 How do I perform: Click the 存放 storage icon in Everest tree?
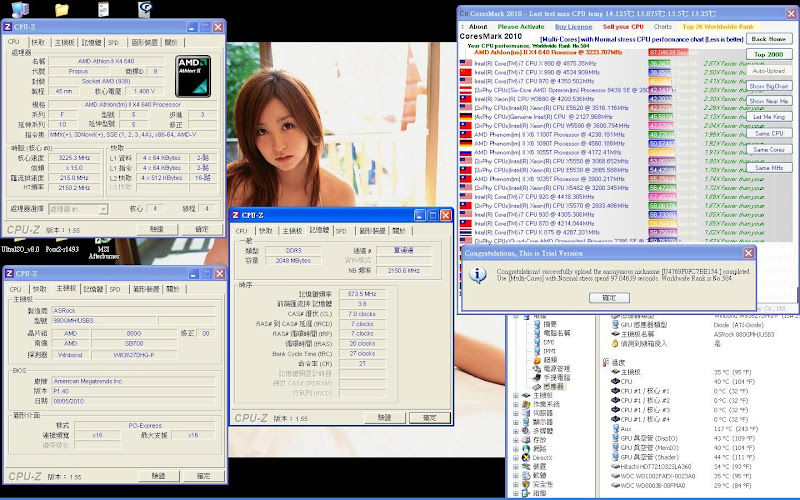click(526, 440)
